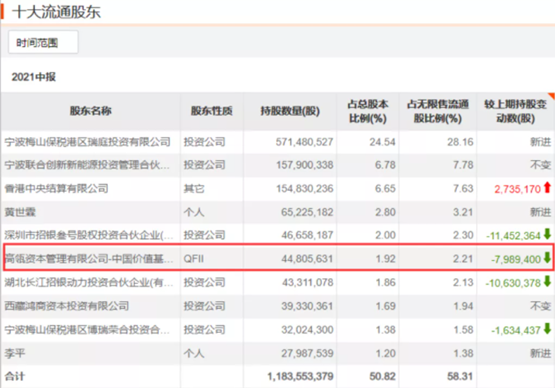This screenshot has height=388, width=555.
Task: Click the green down arrow beside -1,634,437
Action: 547,329
